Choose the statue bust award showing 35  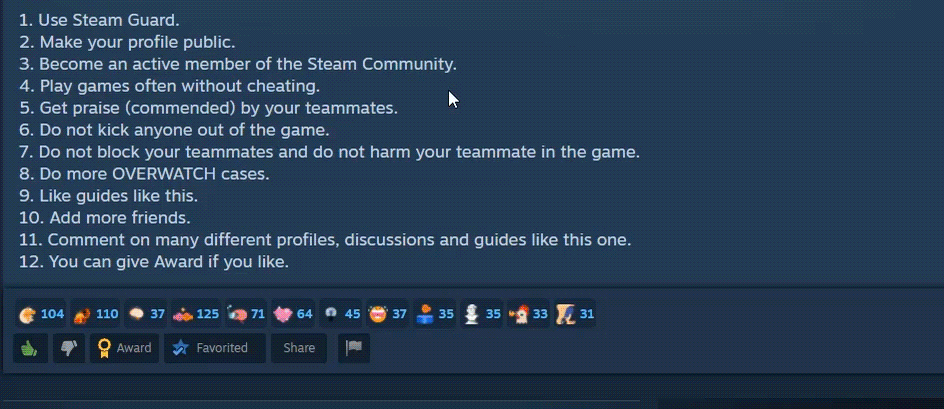482,314
